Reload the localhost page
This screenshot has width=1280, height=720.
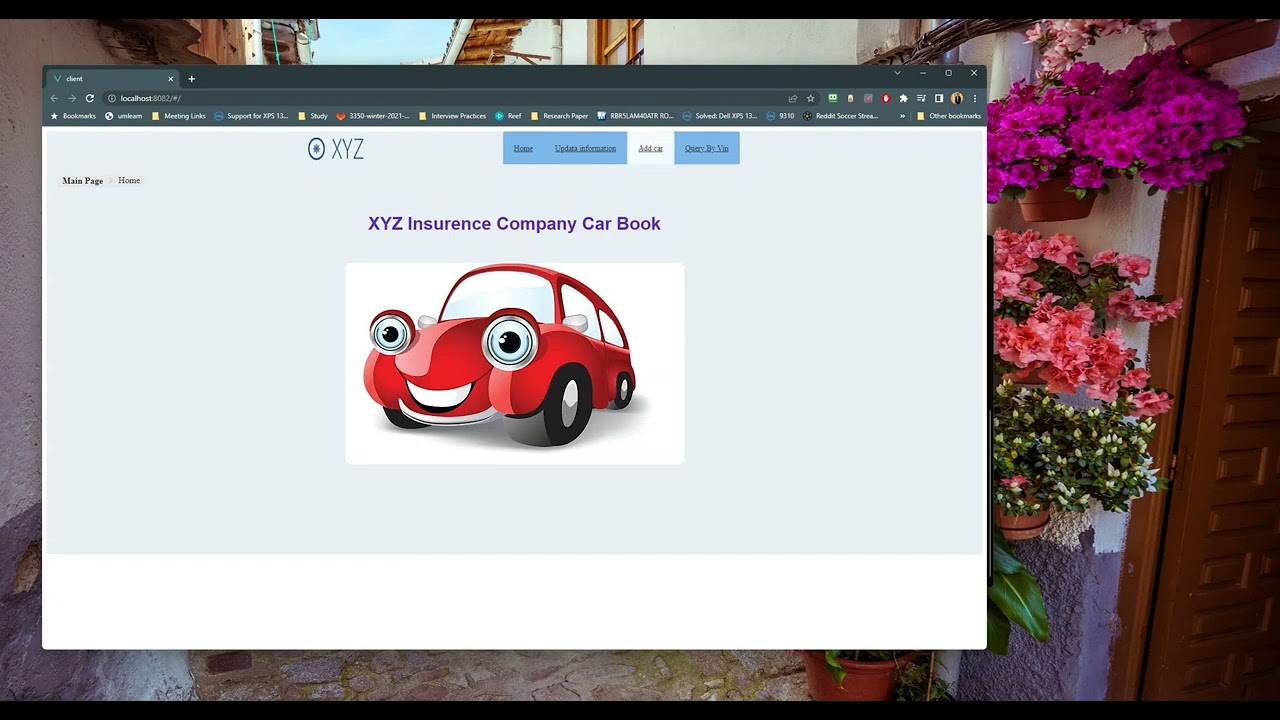pos(90,98)
